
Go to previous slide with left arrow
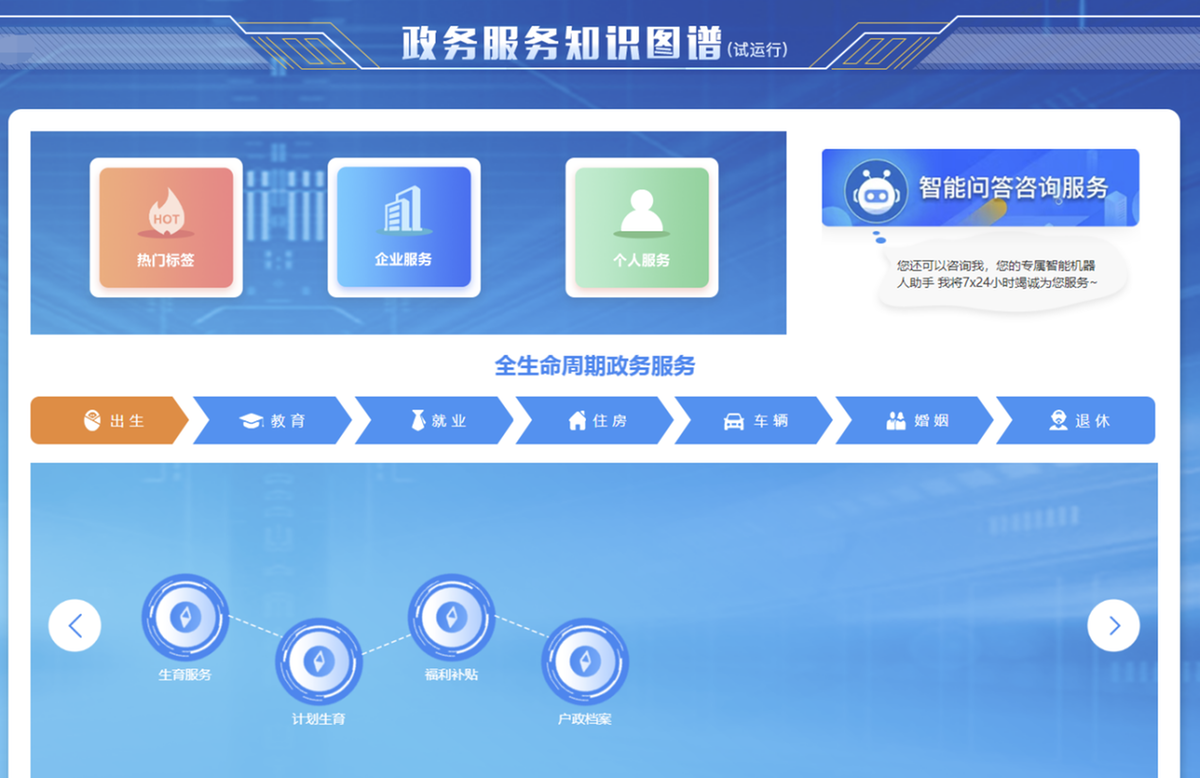click(x=75, y=626)
